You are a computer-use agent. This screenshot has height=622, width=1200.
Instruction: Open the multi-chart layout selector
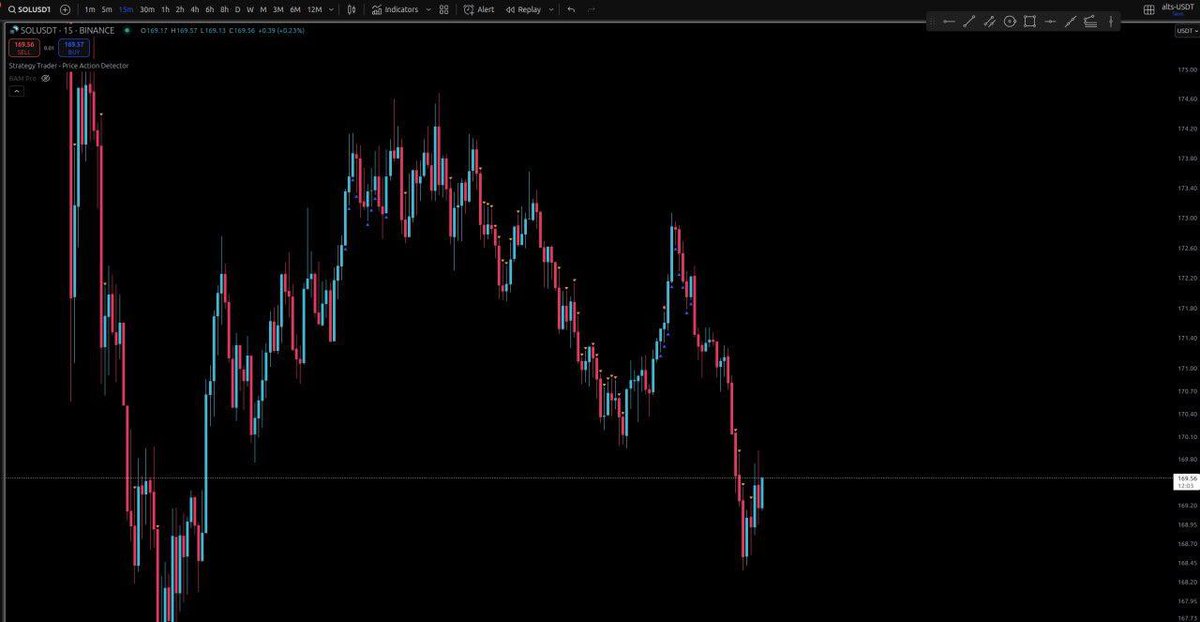pos(1148,9)
